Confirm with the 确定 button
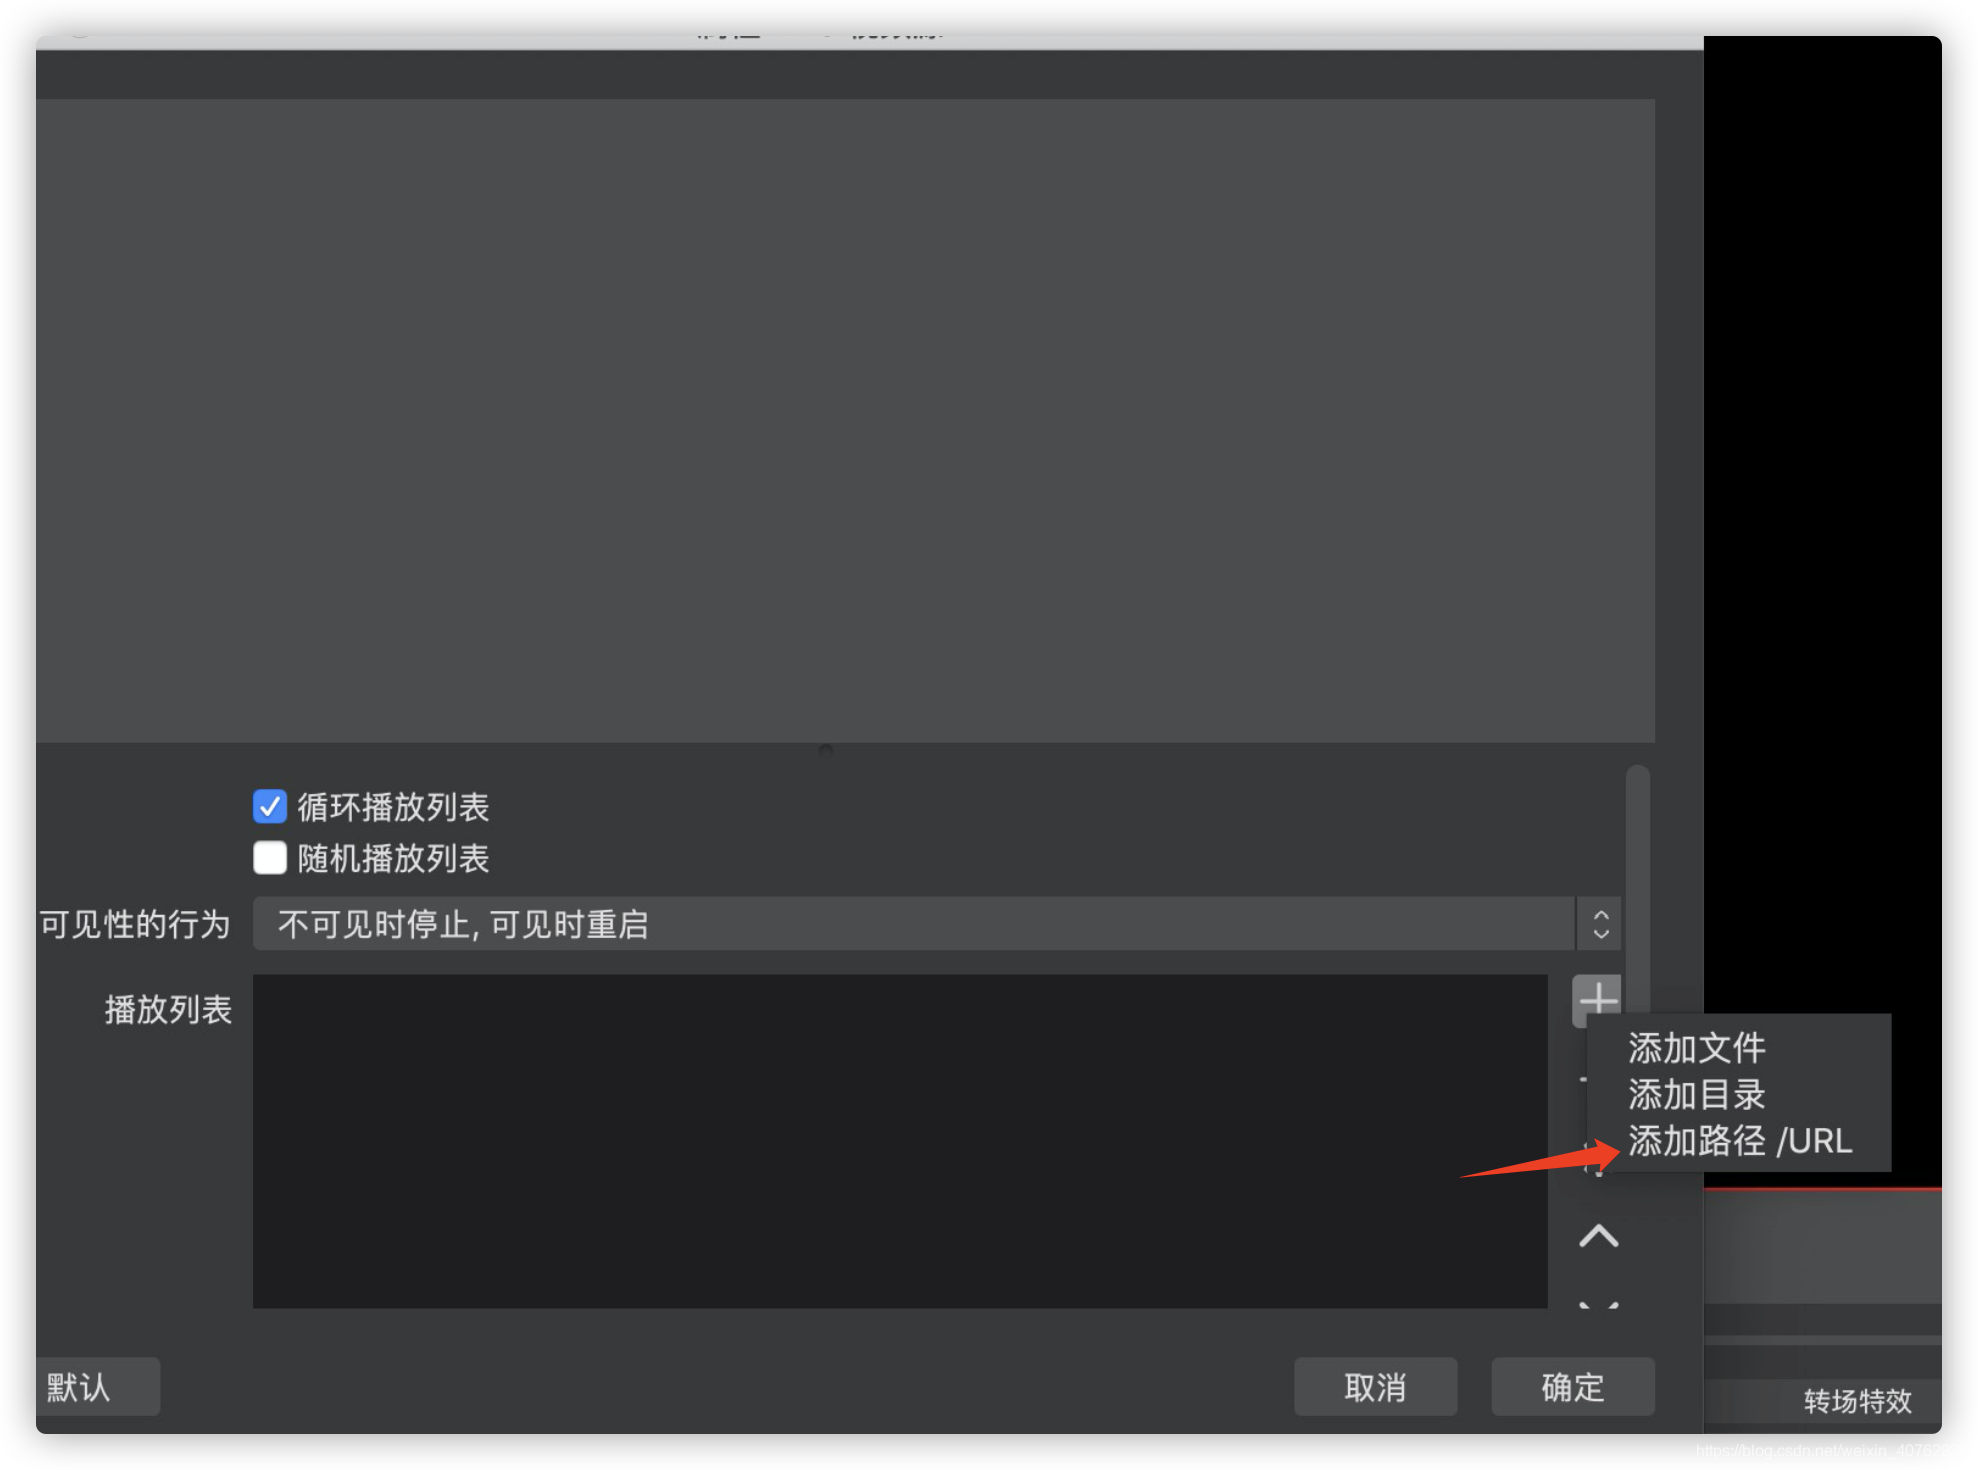 (x=1572, y=1387)
